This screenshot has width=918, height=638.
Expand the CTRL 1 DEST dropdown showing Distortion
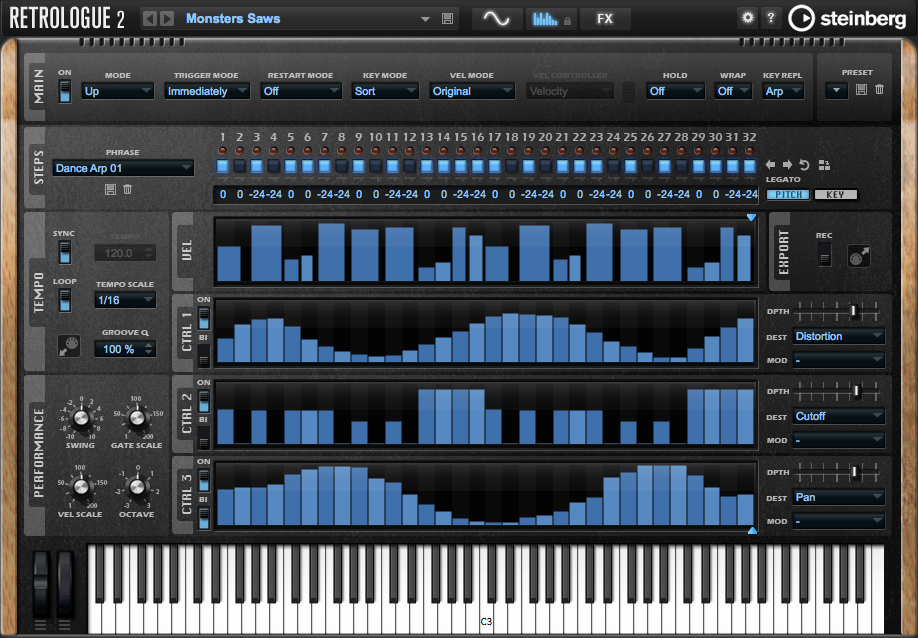[x=838, y=337]
